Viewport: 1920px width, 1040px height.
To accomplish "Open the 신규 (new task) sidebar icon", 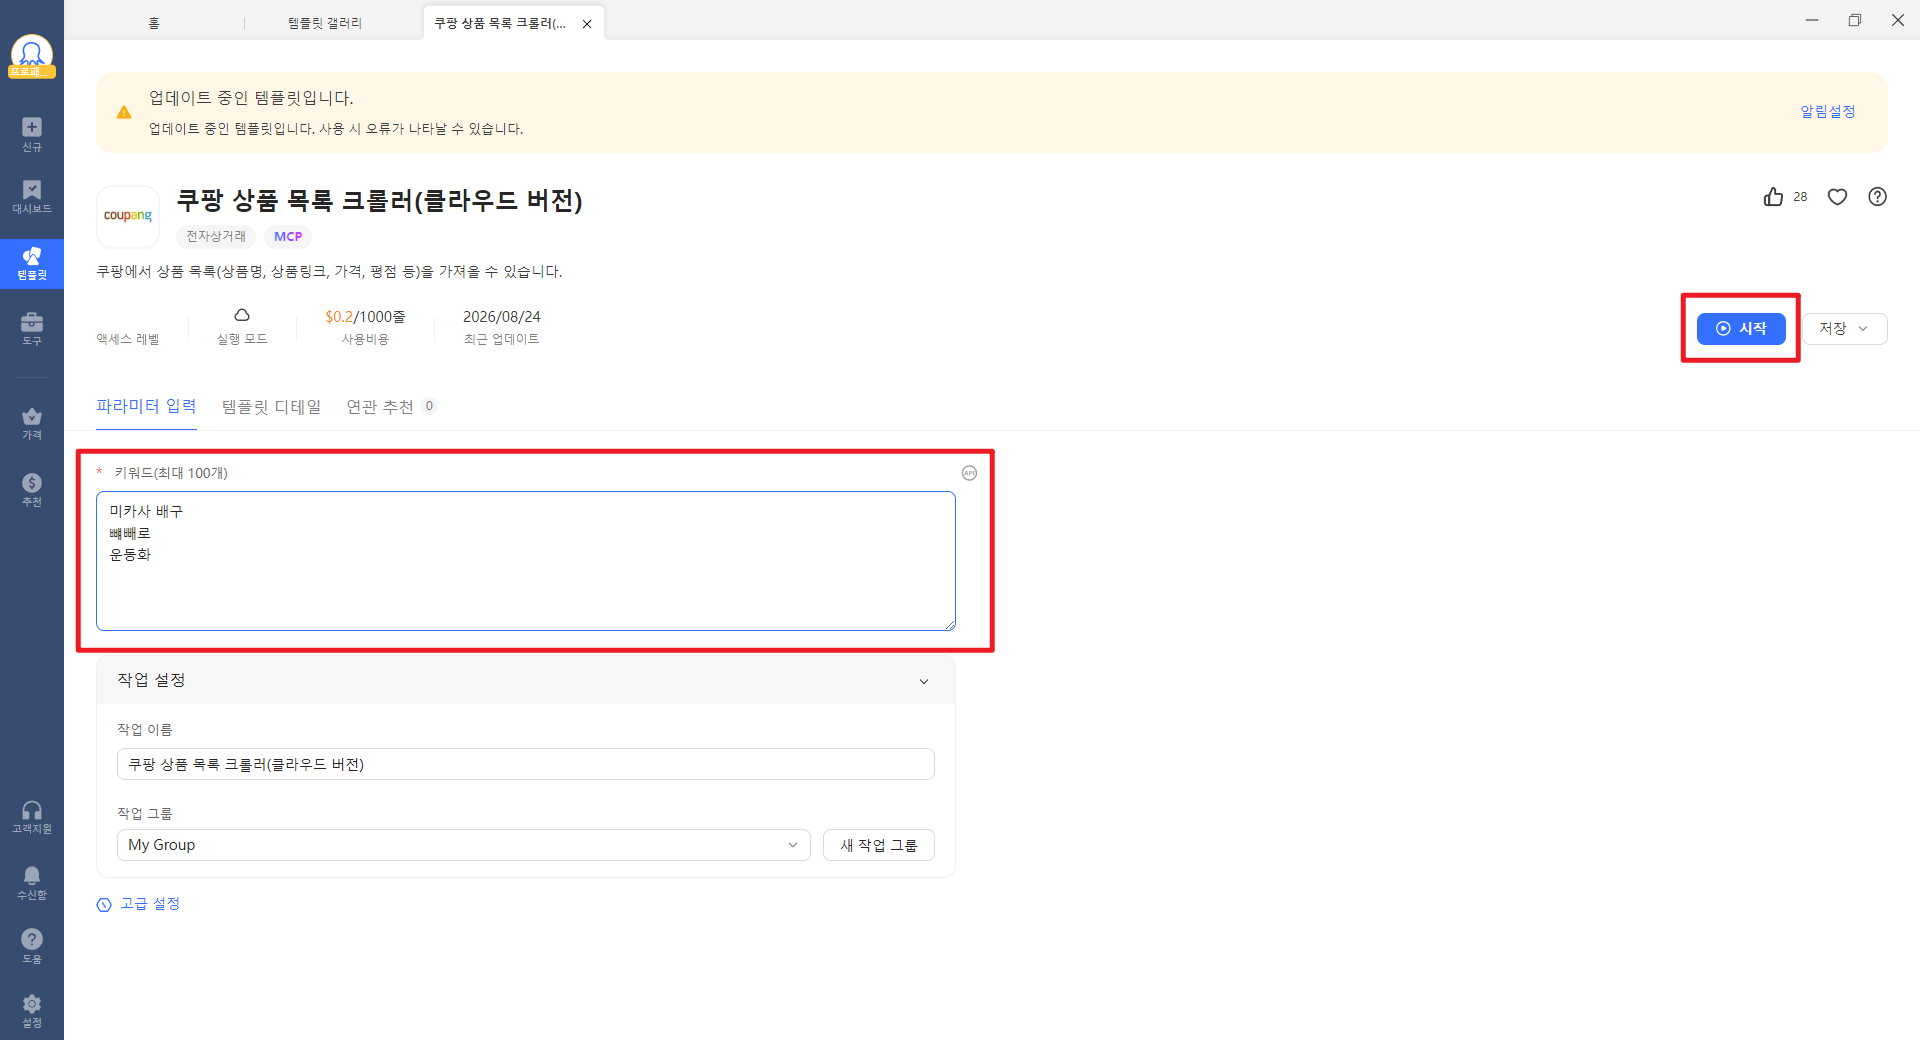I will (x=32, y=134).
